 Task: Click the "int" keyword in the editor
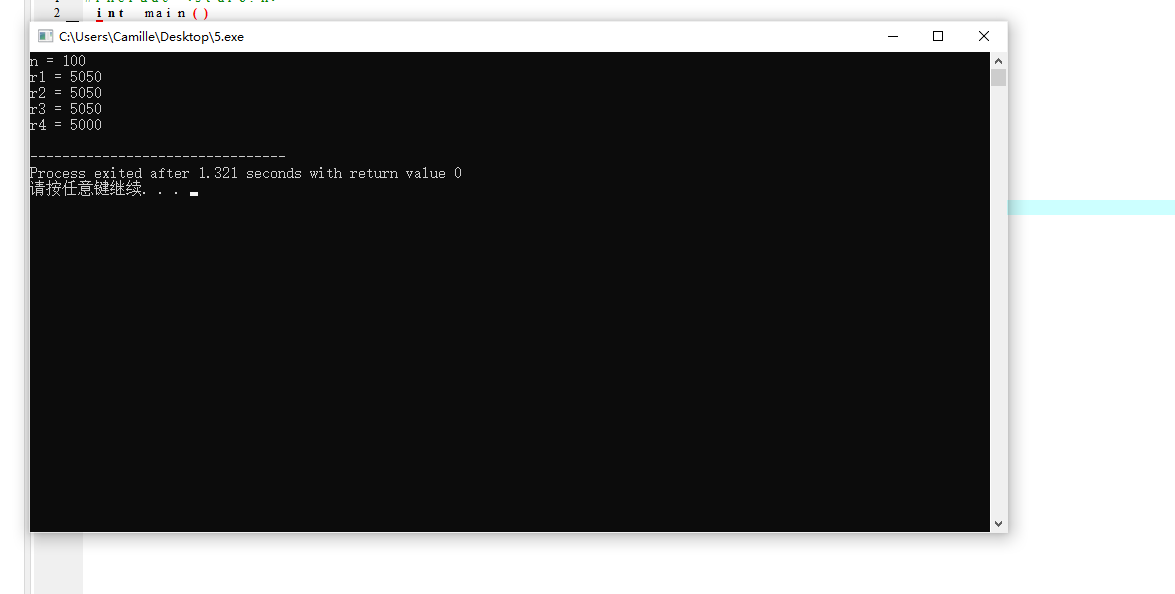coord(110,13)
